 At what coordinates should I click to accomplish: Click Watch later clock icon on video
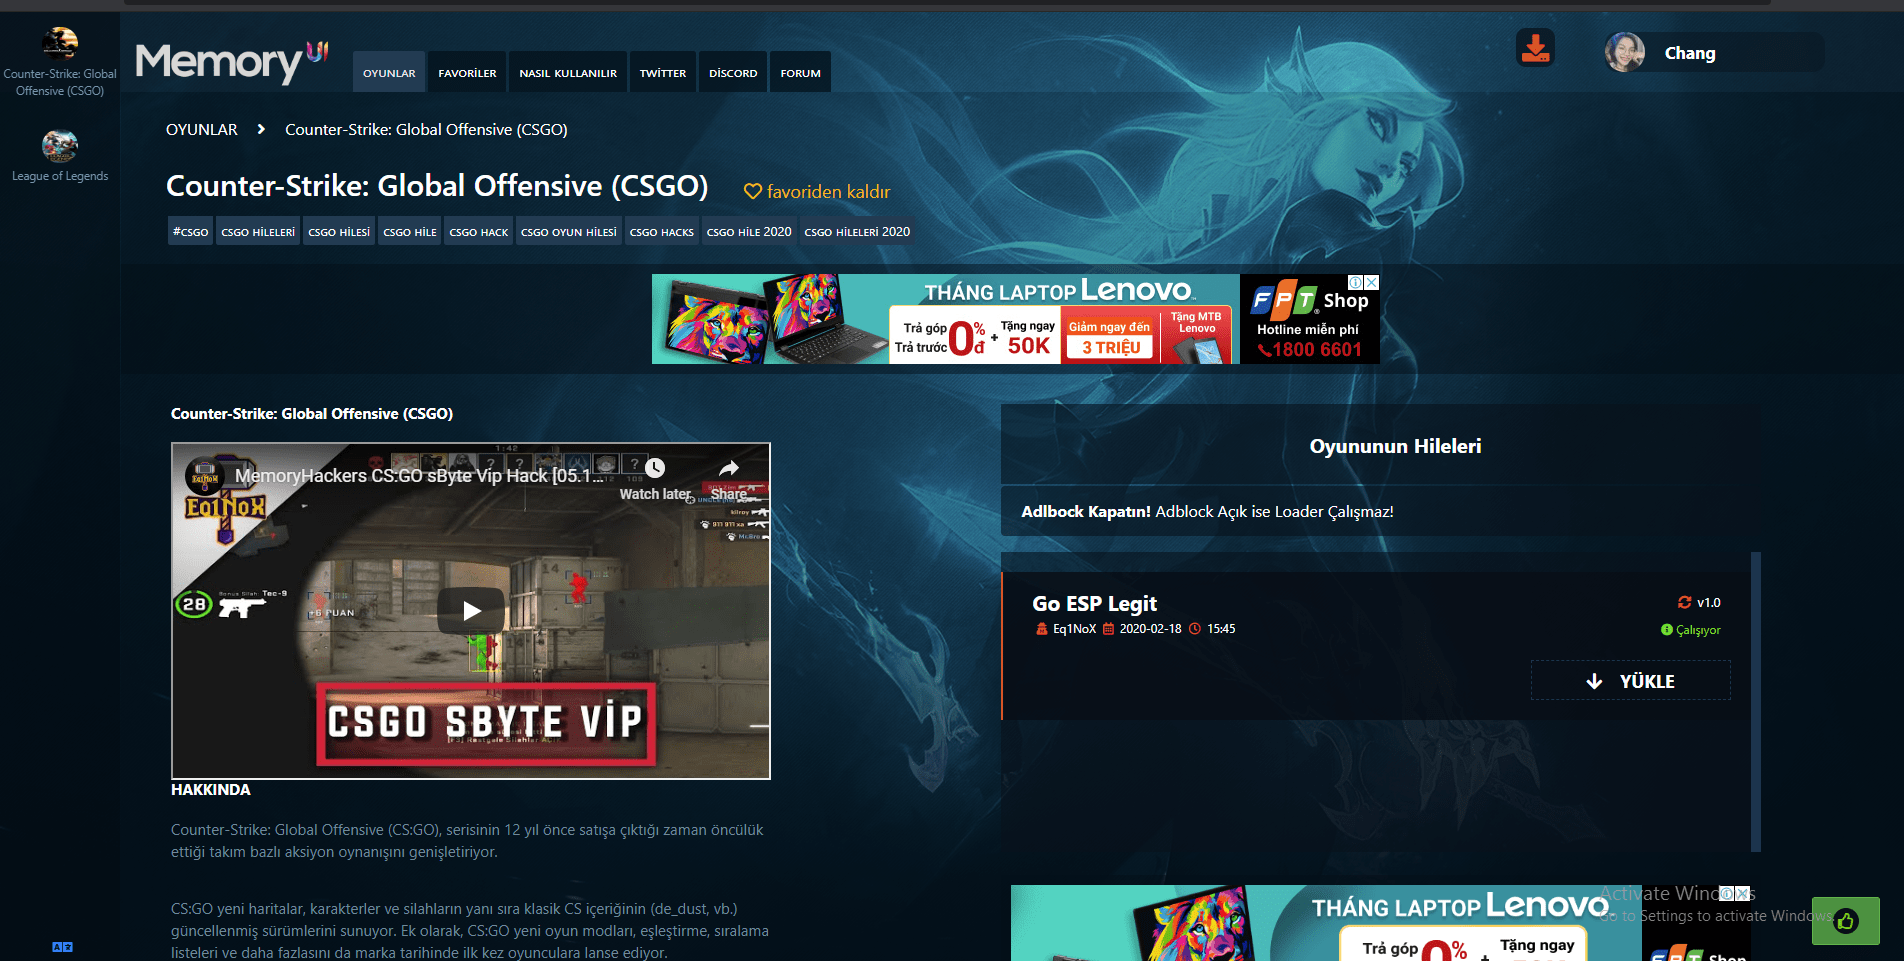pos(655,468)
